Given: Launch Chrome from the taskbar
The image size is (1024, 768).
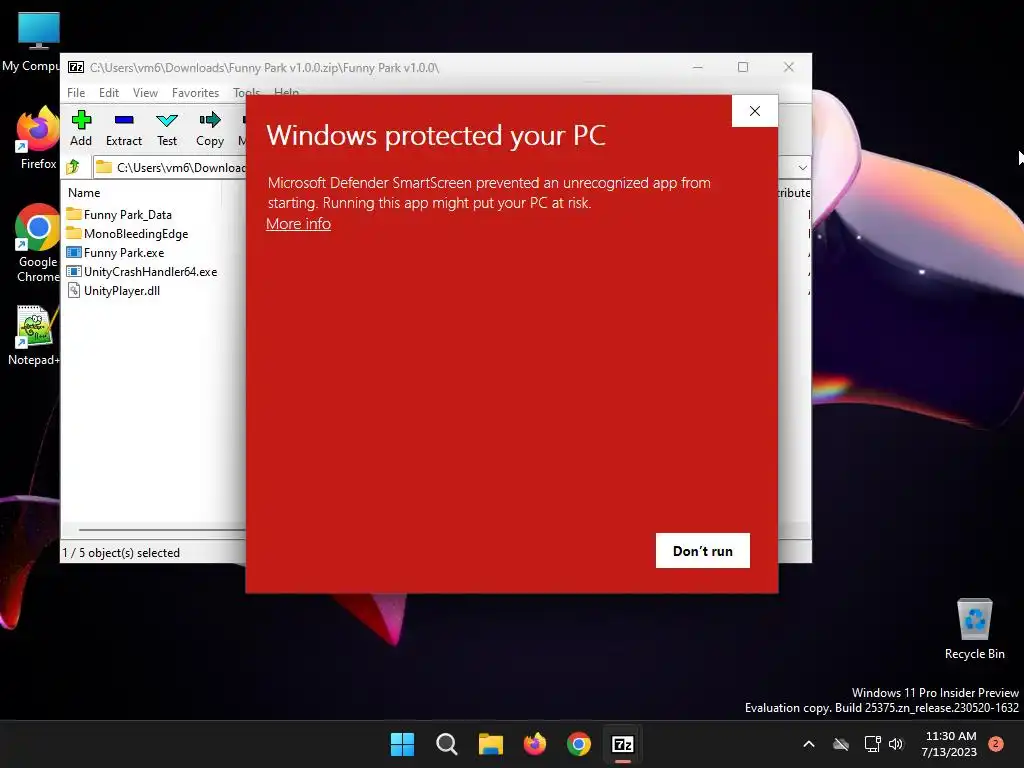Looking at the screenshot, I should [579, 744].
